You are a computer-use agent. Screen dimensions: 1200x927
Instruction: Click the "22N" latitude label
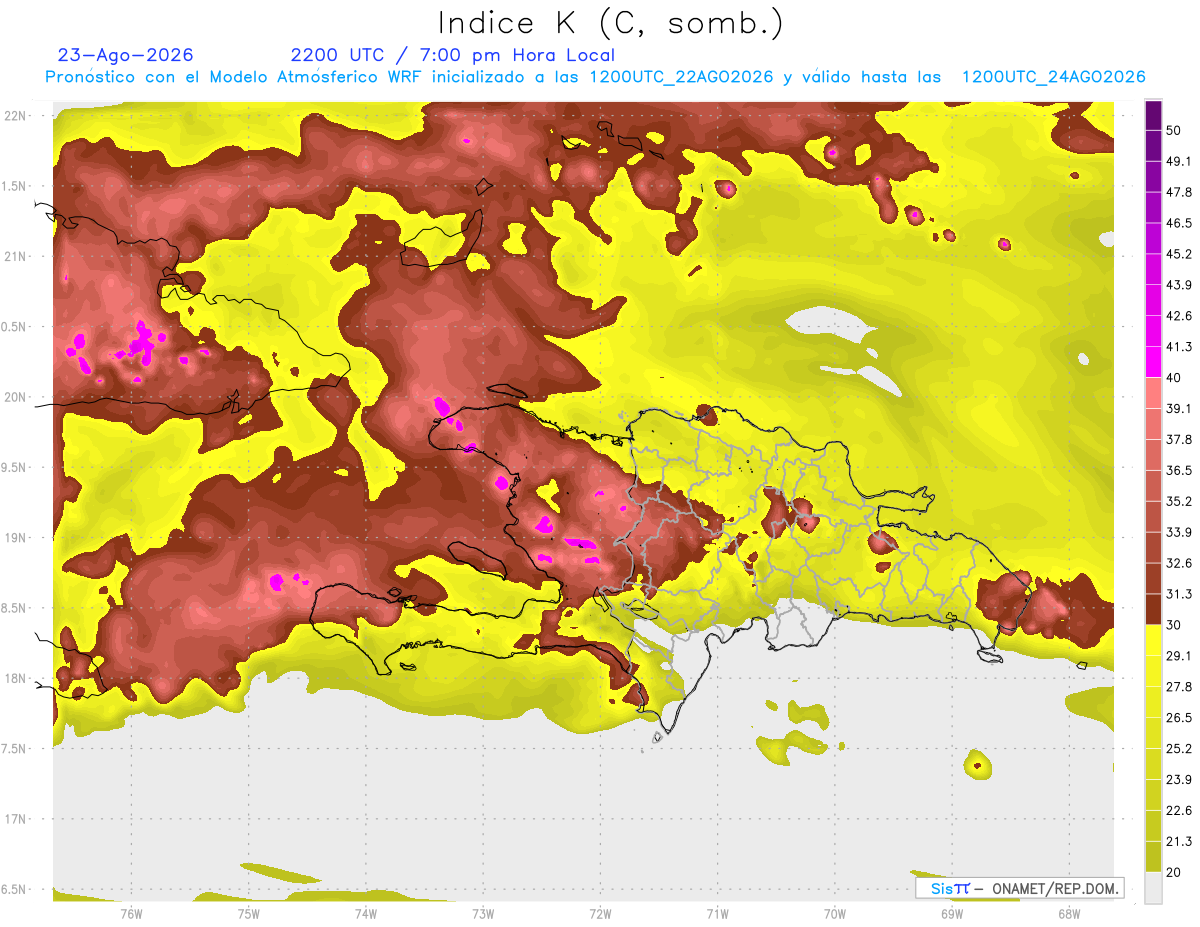point(17,116)
